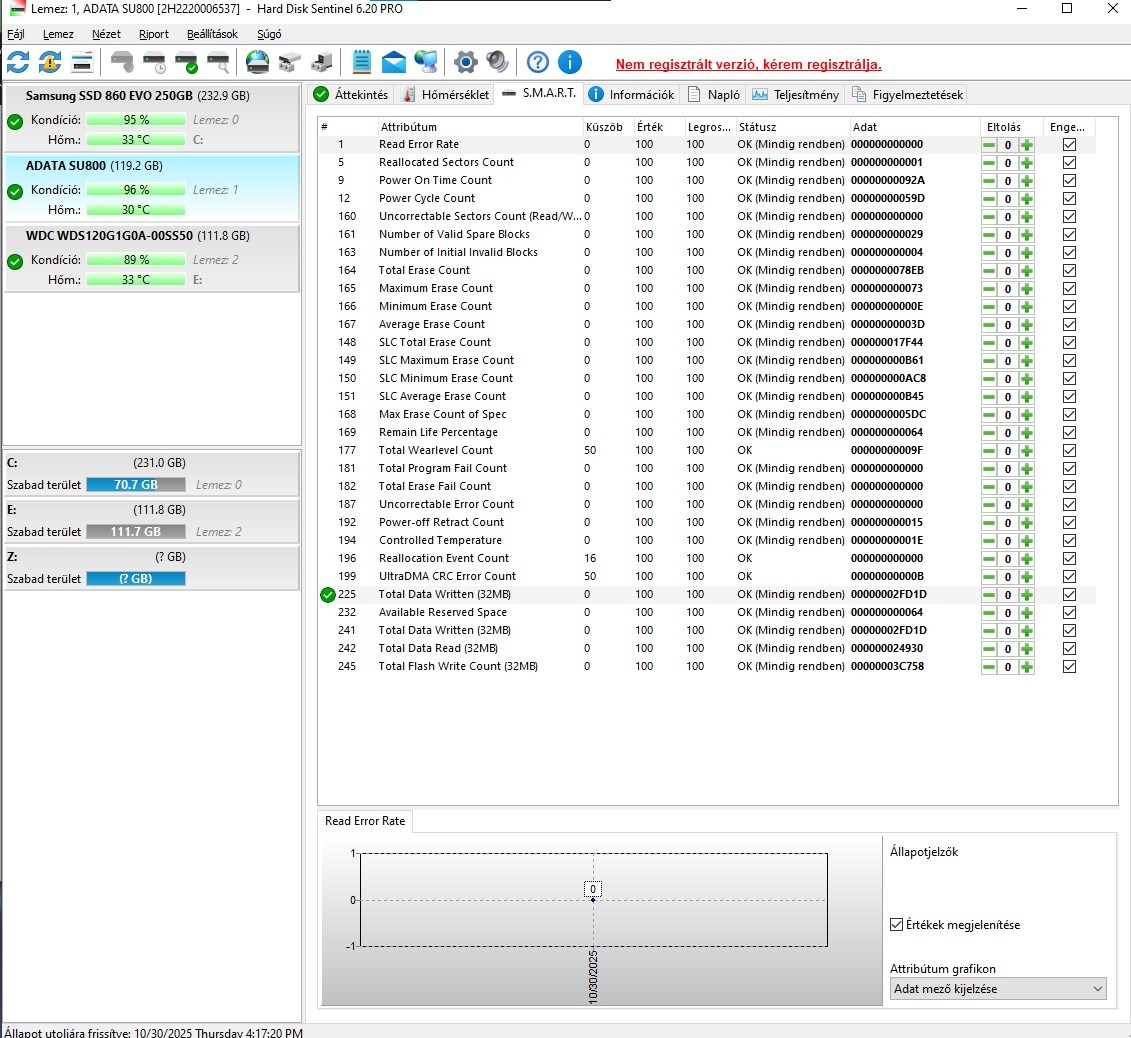Toggle enable checkbox for Power On Time Count
This screenshot has height=1038, width=1131.
tap(1069, 180)
